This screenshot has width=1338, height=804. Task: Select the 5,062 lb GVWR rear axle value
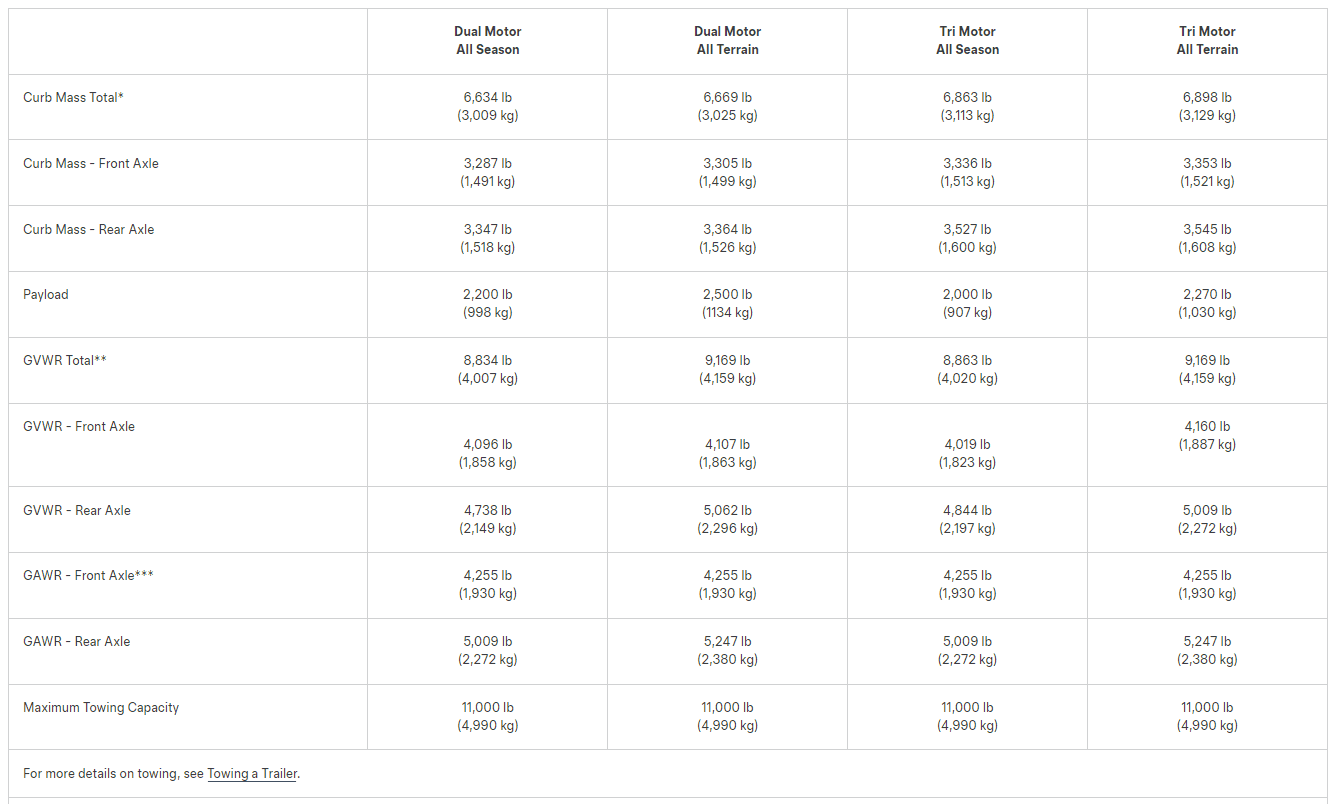[x=727, y=511]
